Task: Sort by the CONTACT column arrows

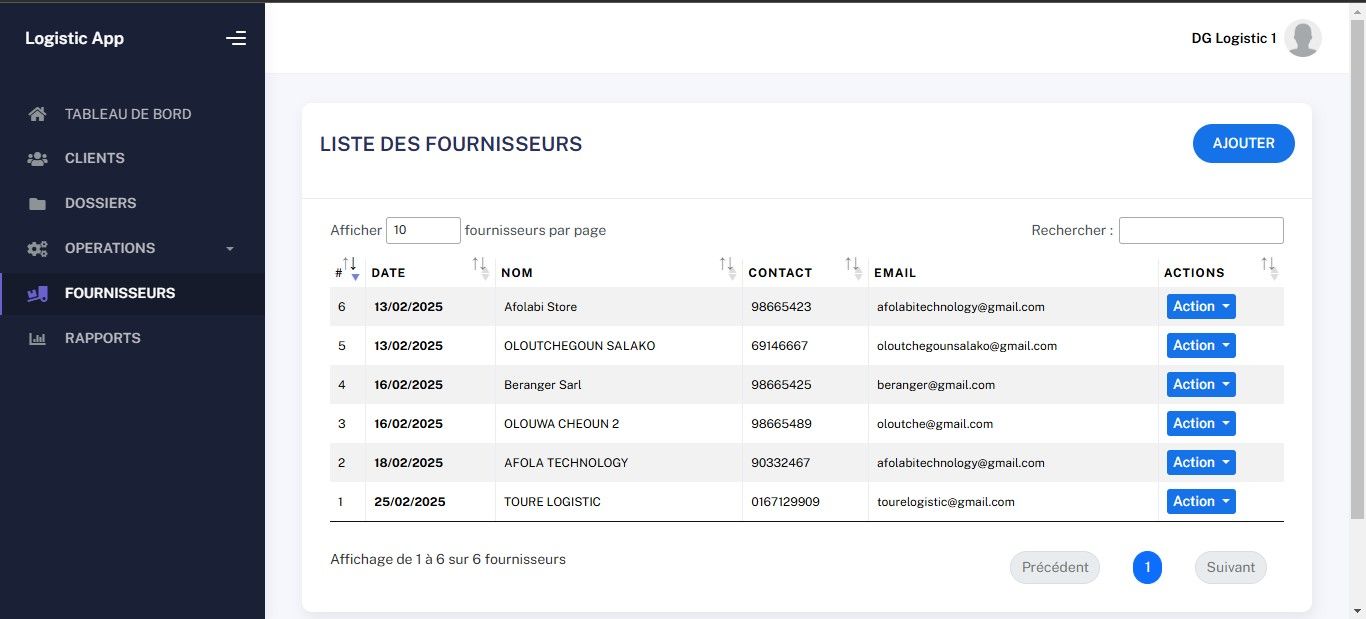Action: click(x=853, y=269)
